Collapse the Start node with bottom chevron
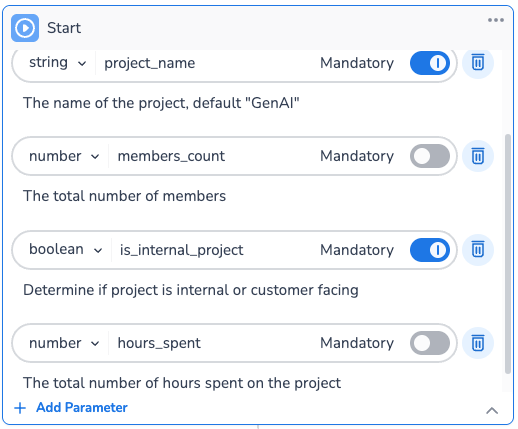 click(492, 411)
